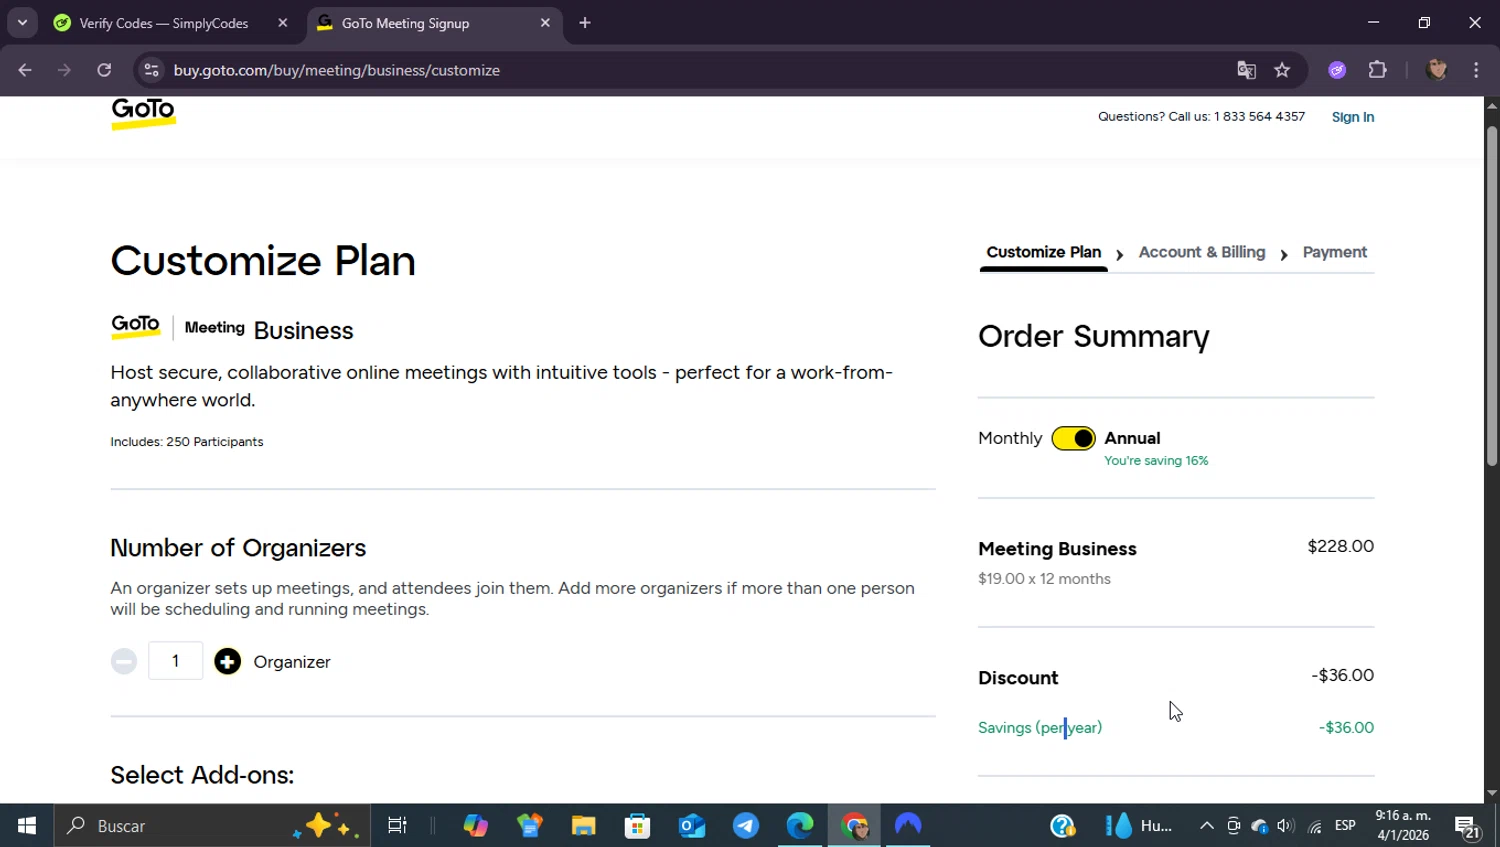The width and height of the screenshot is (1500, 847).
Task: Open the volume control in system tray
Action: point(1286,826)
